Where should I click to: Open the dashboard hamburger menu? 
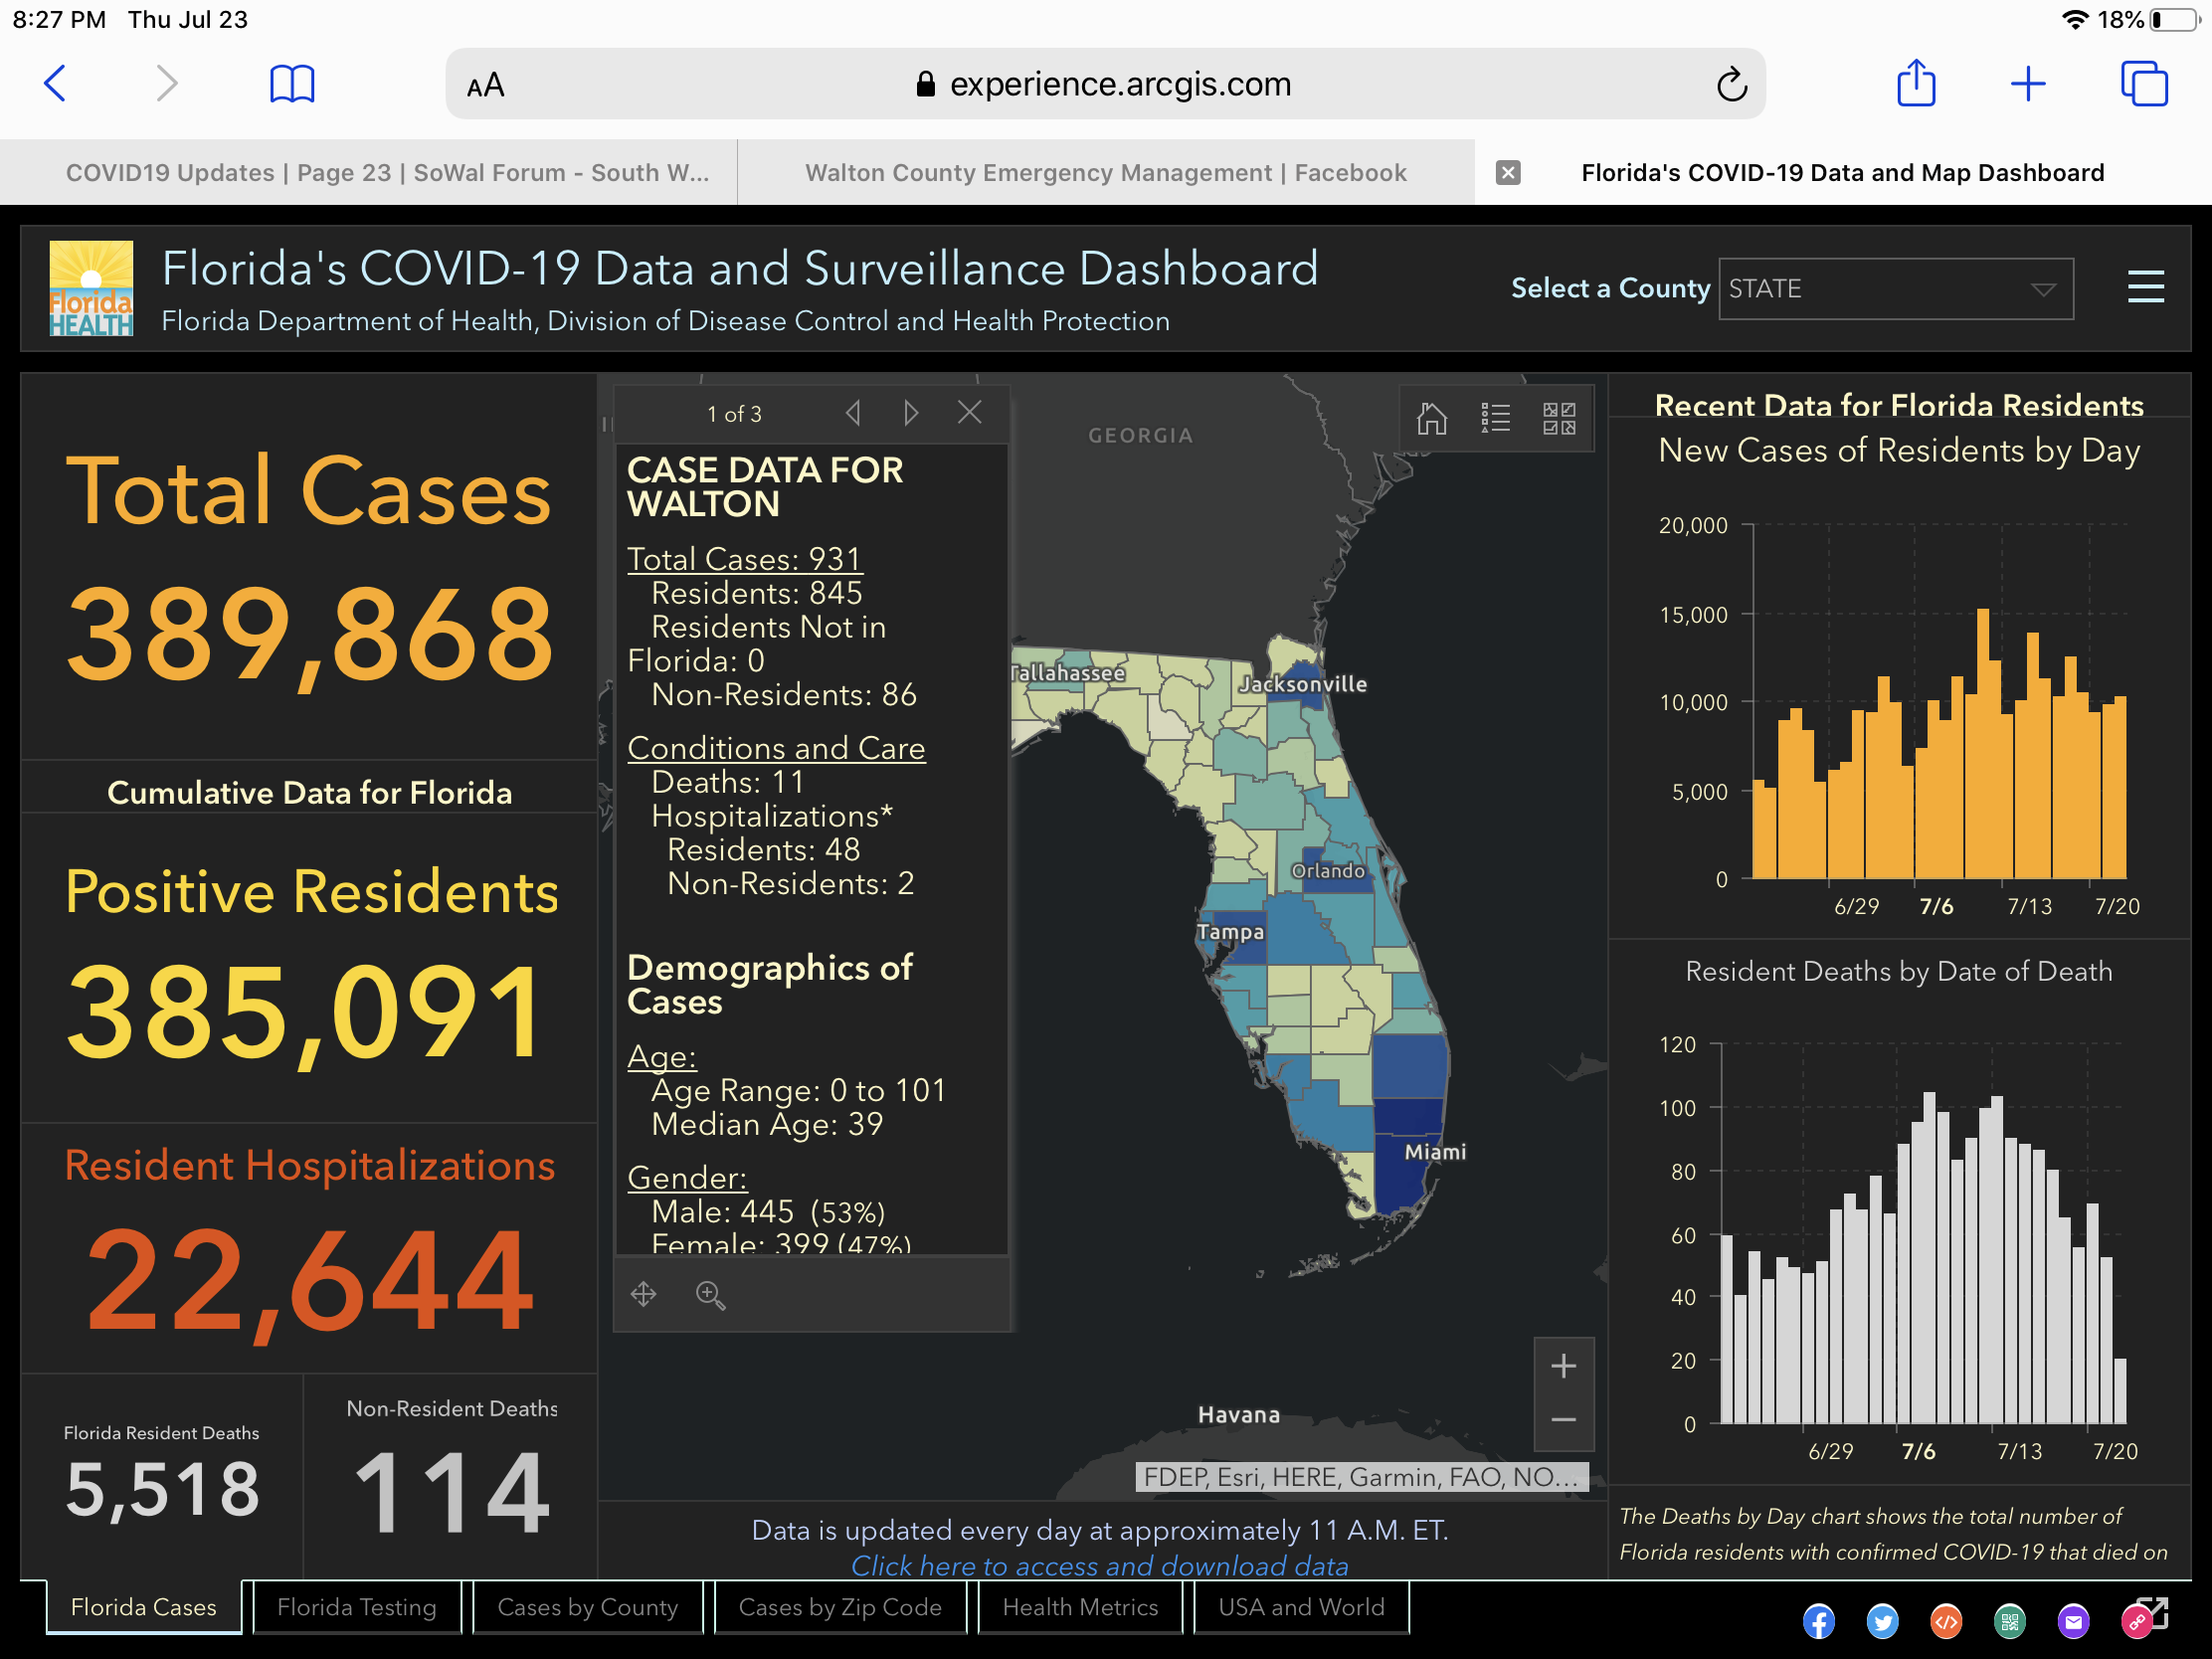[x=2145, y=287]
